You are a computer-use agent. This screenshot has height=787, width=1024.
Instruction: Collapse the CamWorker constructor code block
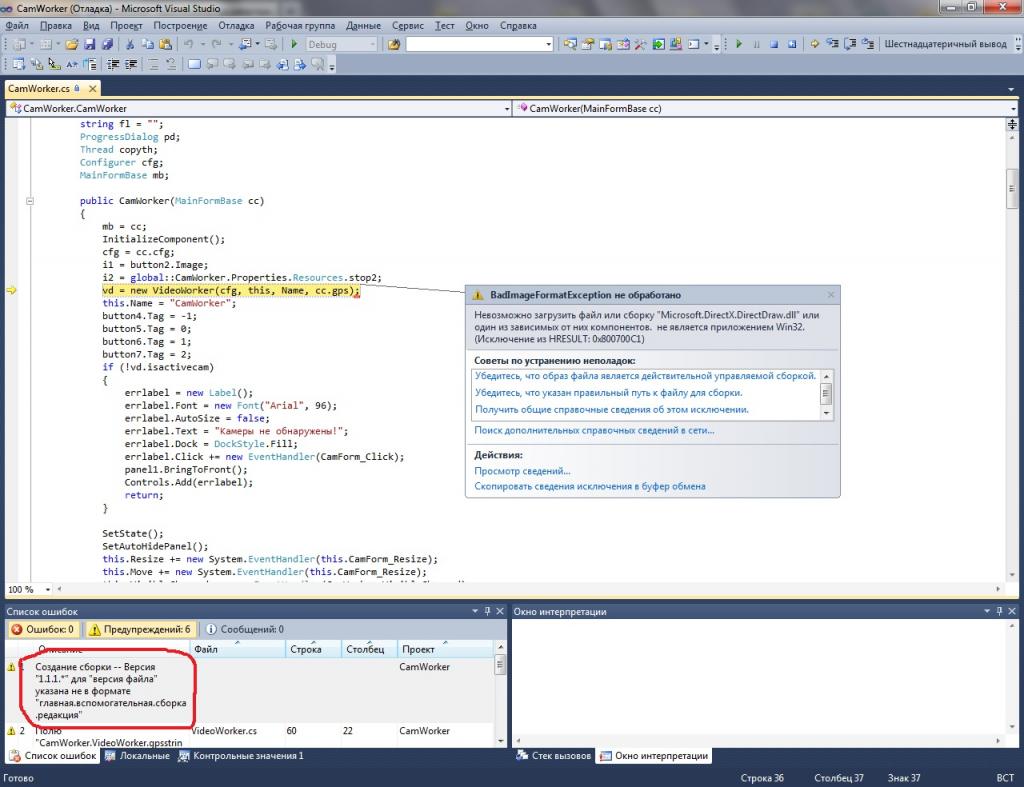point(31,201)
